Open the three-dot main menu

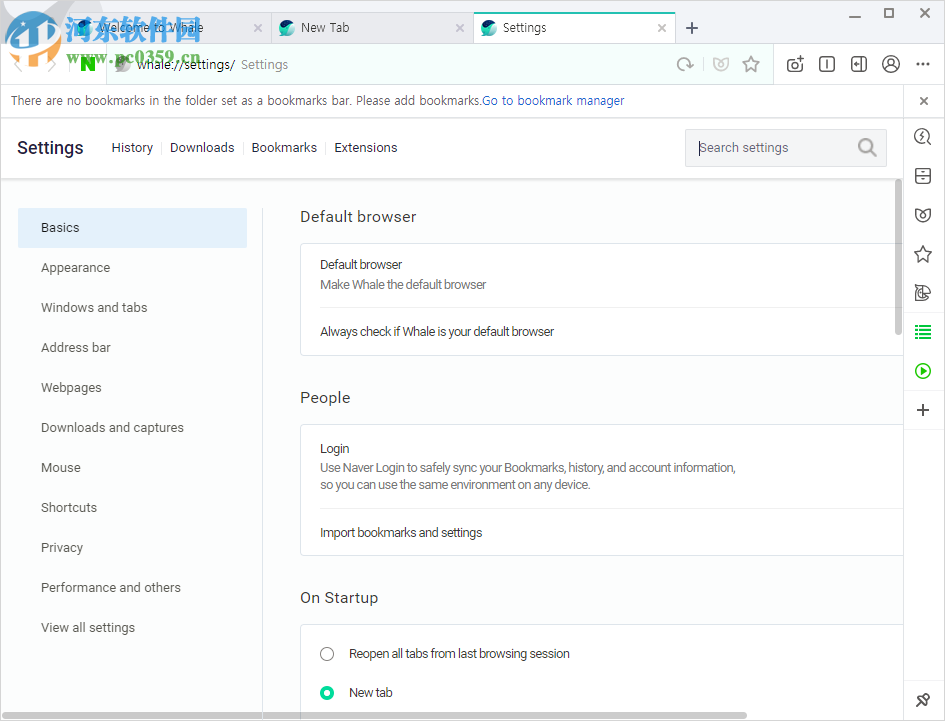coord(923,64)
